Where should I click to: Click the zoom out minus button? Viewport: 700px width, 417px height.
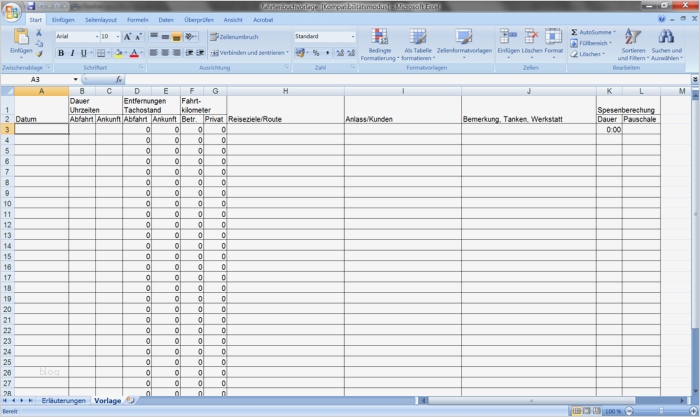click(x=629, y=411)
